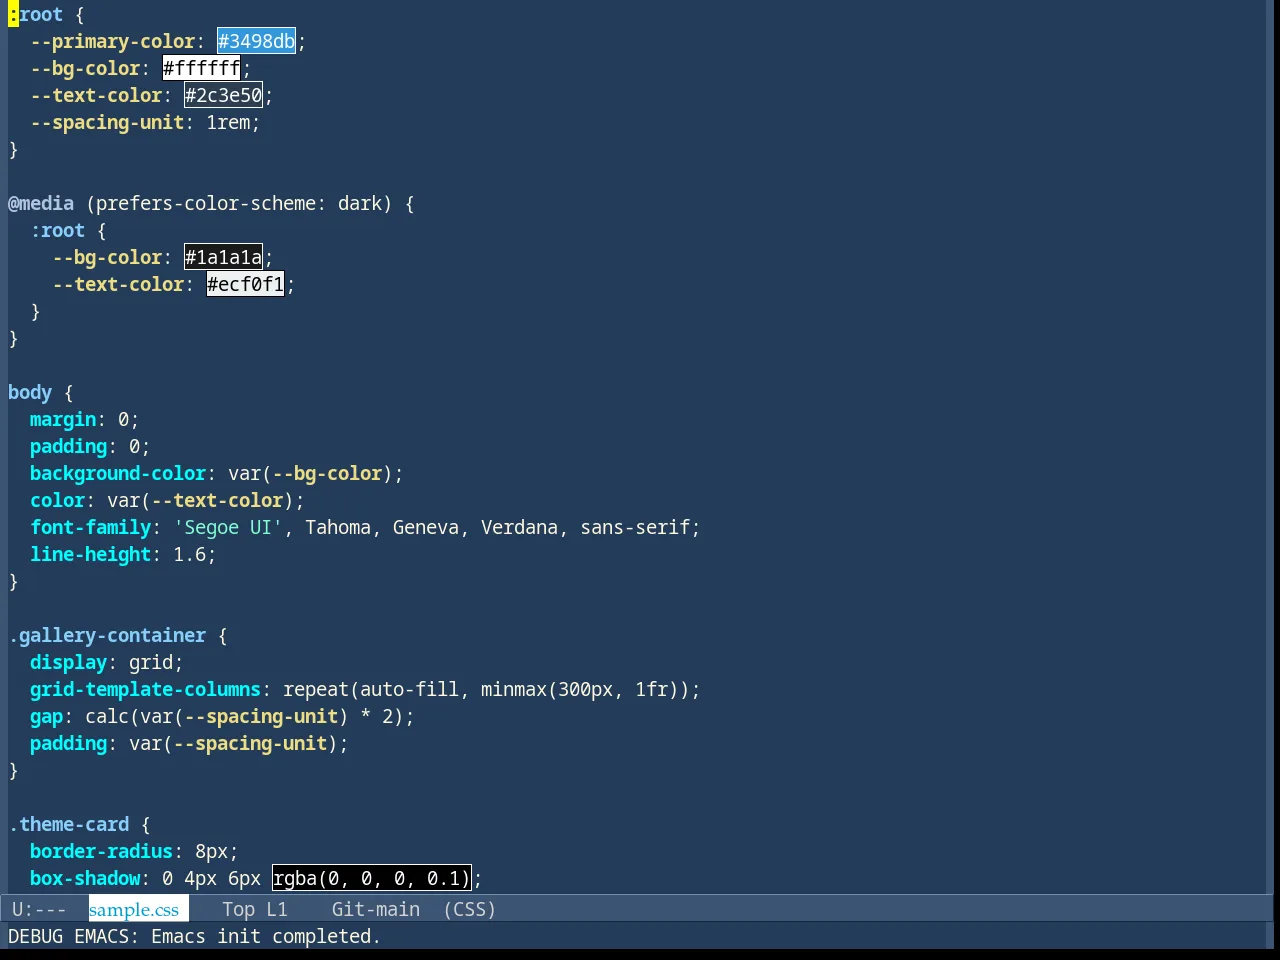Click the nested :root selector inside @media
Image resolution: width=1280 pixels, height=960 pixels.
[58, 230]
